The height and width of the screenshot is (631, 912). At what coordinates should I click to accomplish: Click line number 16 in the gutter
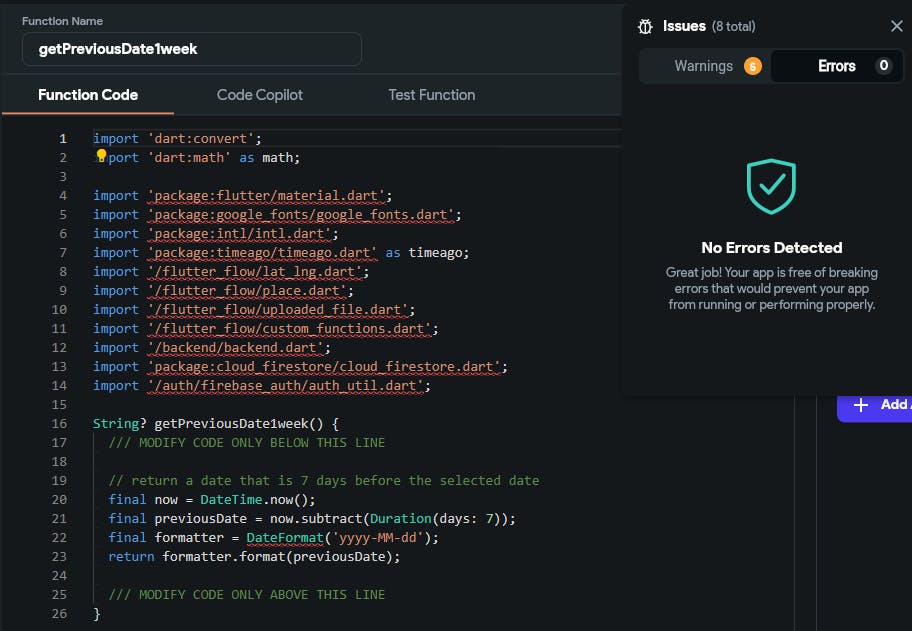point(62,423)
